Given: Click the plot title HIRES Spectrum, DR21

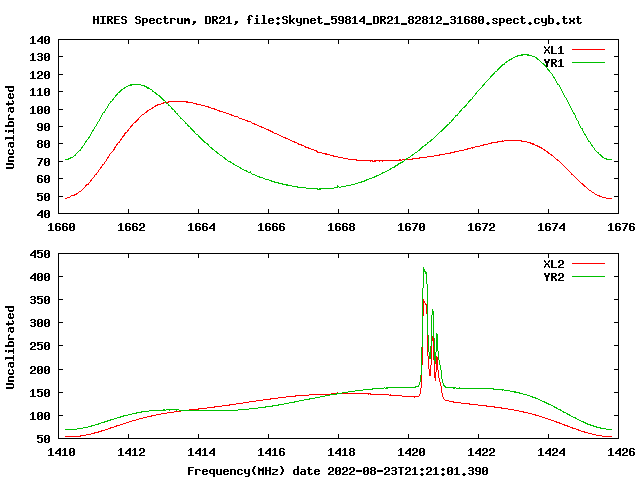Looking at the screenshot, I should click(337, 20).
